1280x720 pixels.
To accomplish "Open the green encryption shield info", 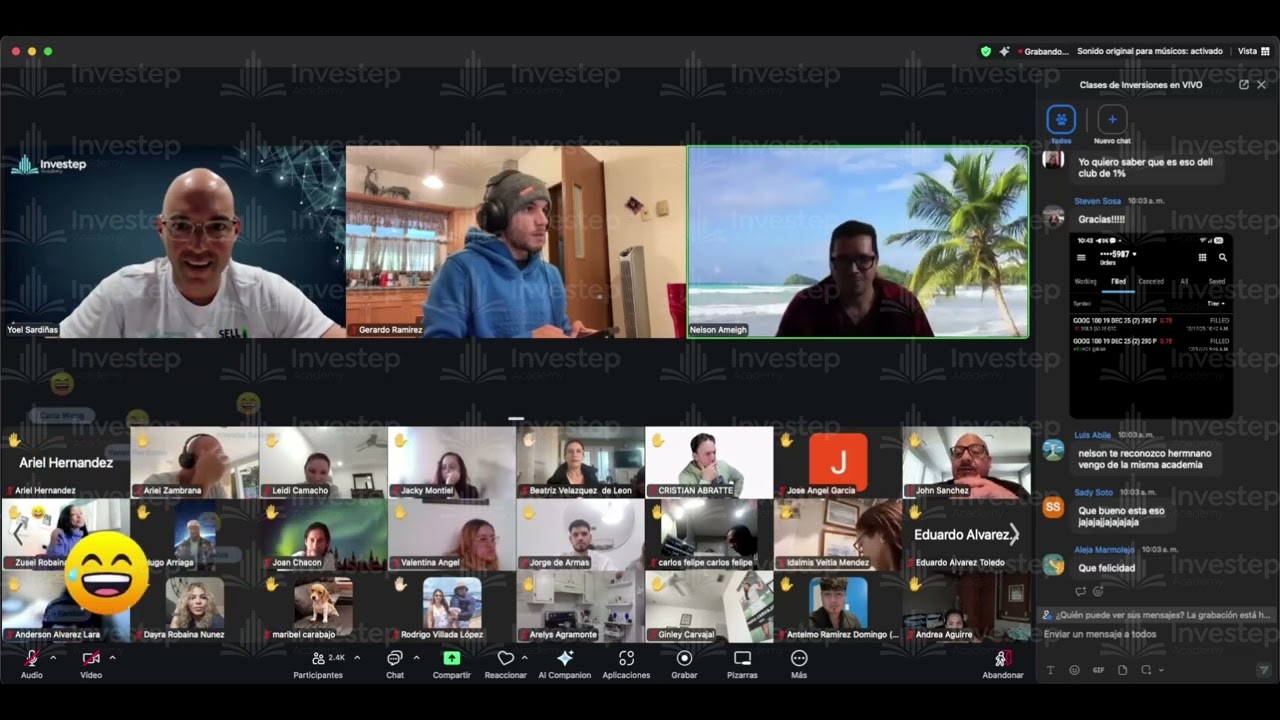I will click(985, 51).
